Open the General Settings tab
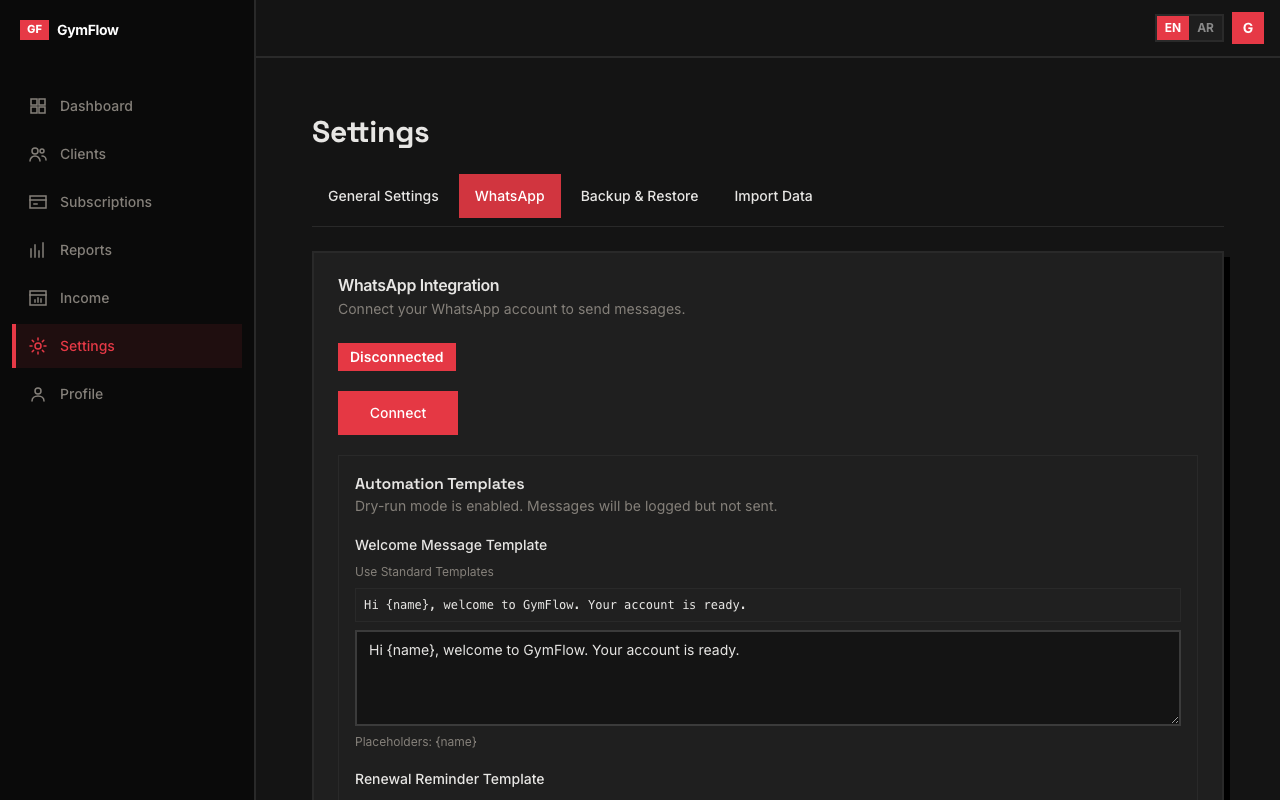 pyautogui.click(x=383, y=196)
